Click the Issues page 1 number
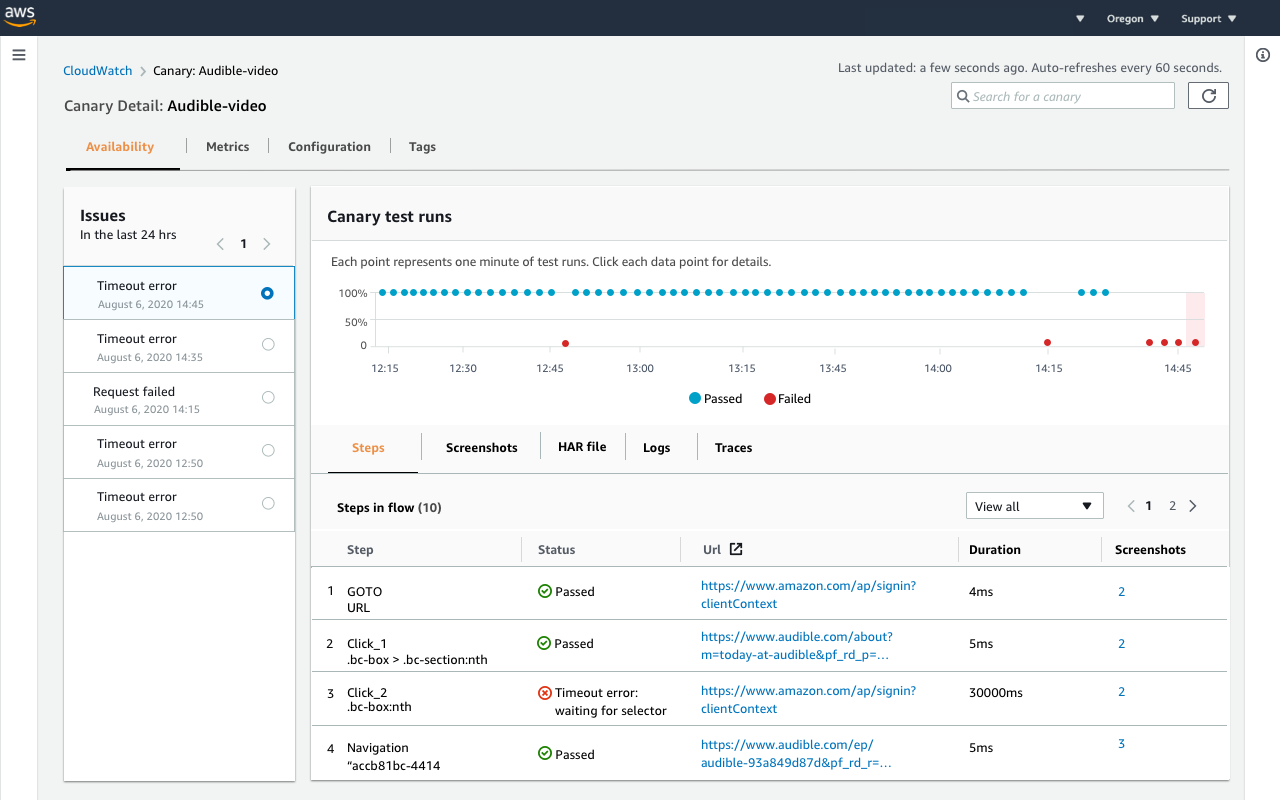 243,244
